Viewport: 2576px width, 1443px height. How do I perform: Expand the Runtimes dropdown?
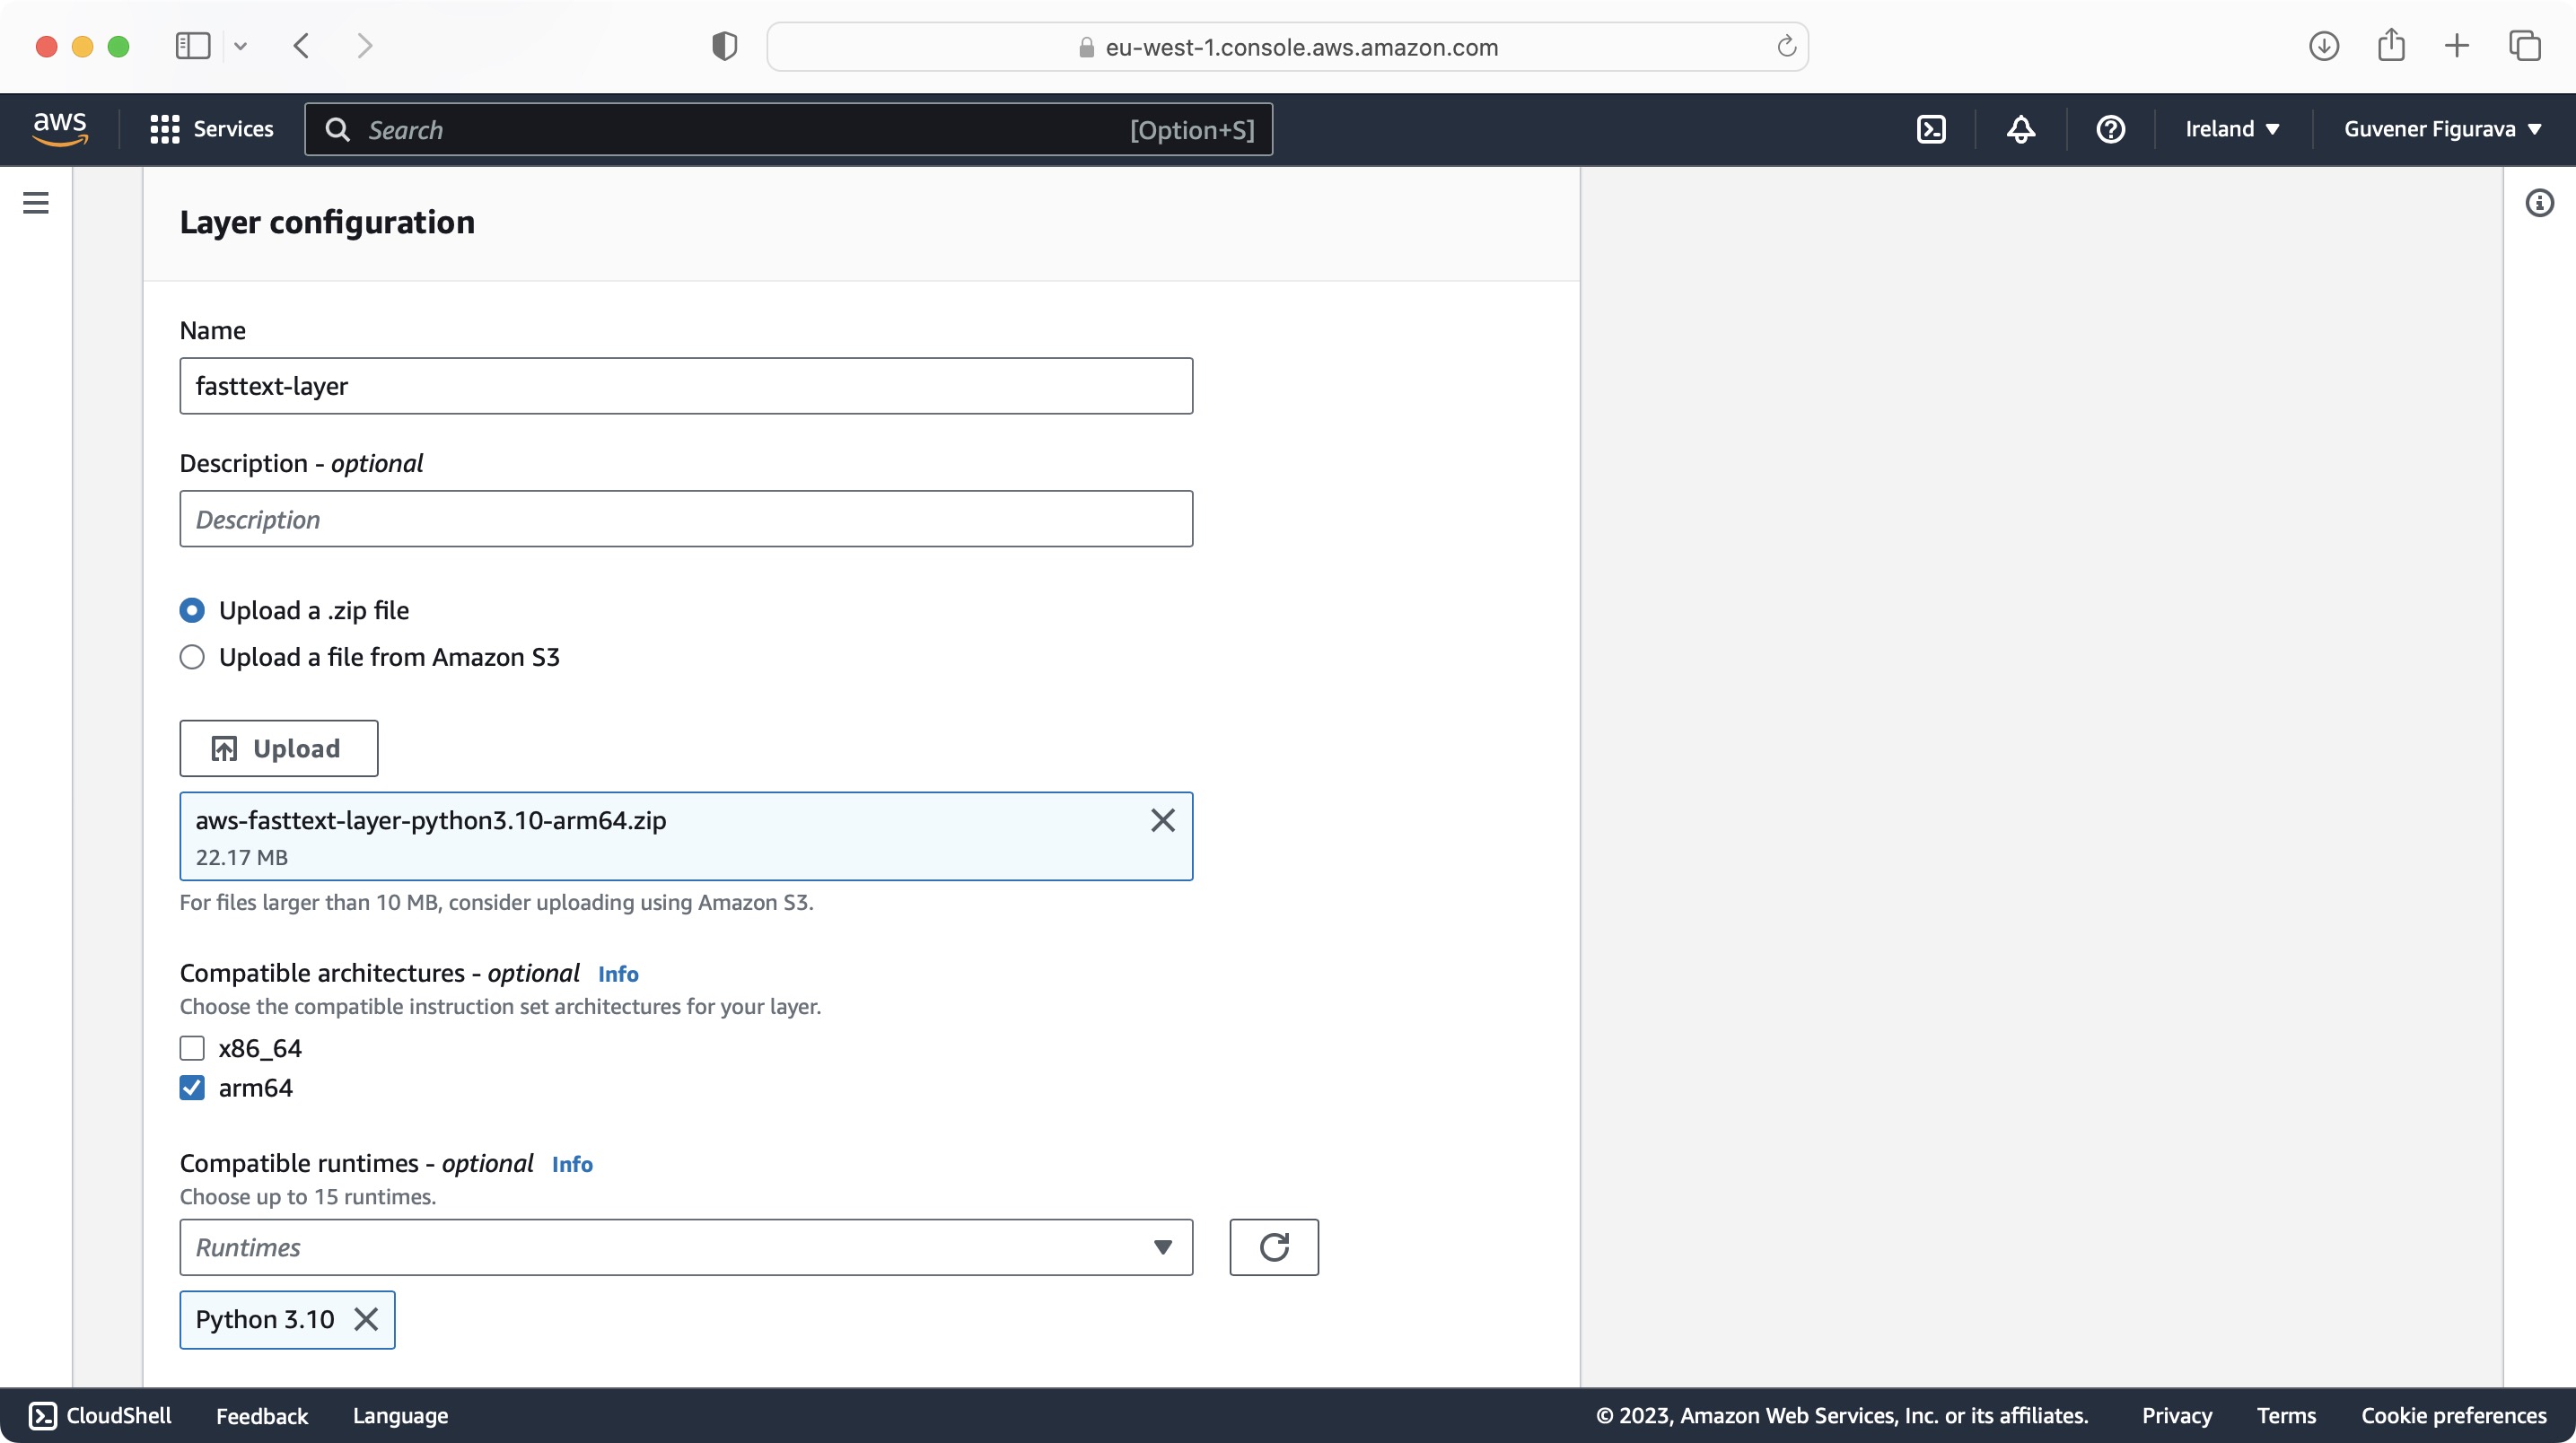pos(686,1247)
